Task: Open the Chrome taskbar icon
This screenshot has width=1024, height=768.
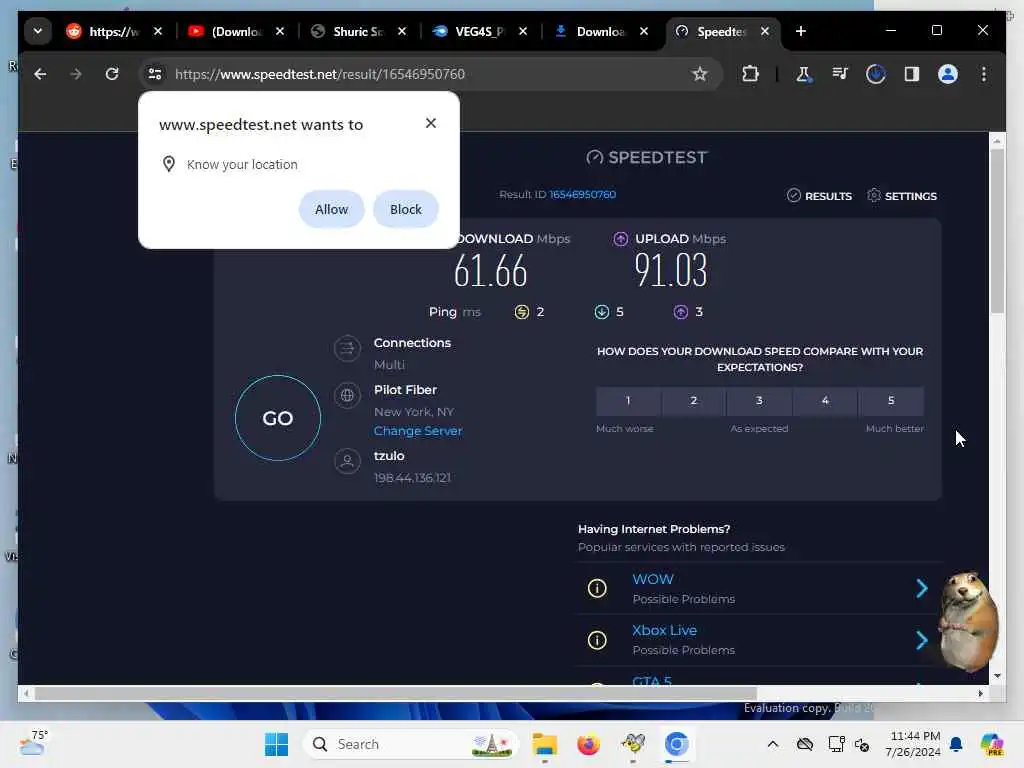Action: 677,744
